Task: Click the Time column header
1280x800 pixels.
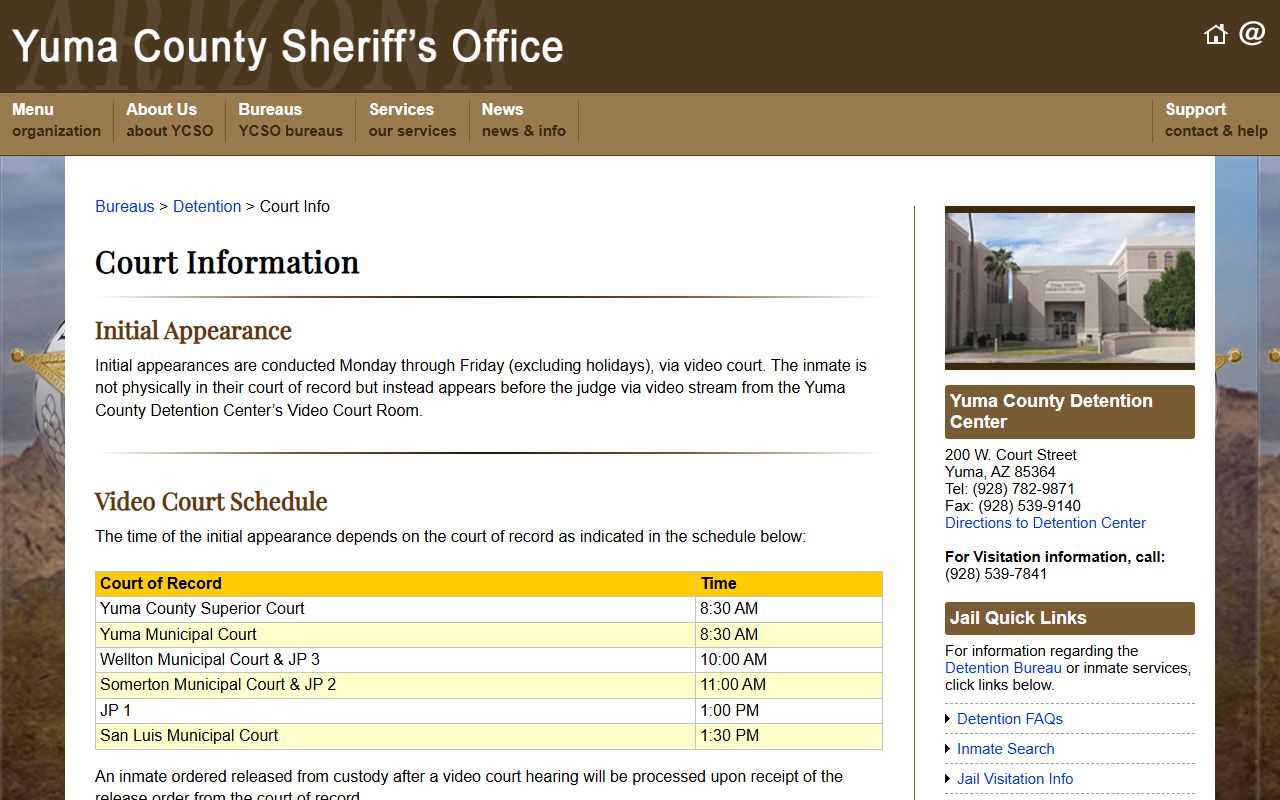Action: (789, 584)
